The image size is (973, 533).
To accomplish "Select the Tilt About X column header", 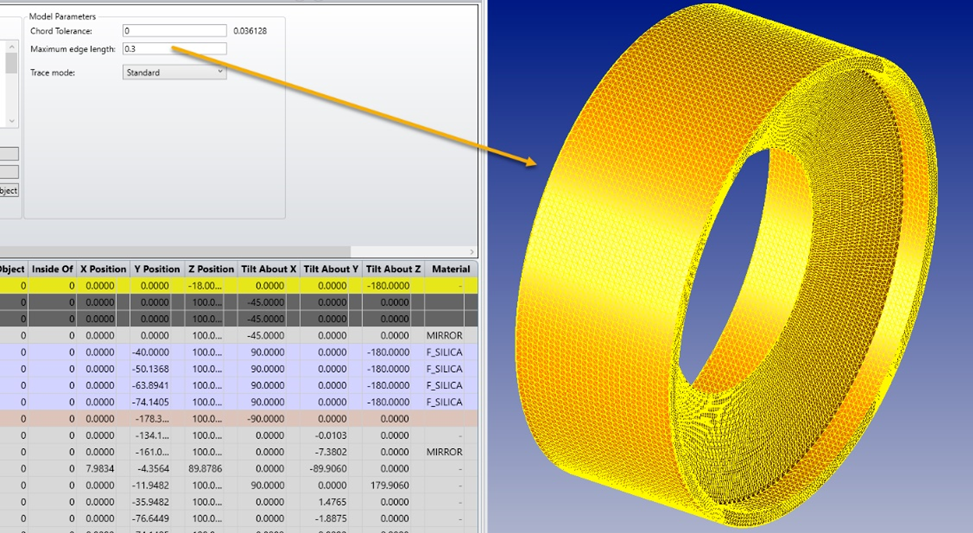I will tap(268, 269).
